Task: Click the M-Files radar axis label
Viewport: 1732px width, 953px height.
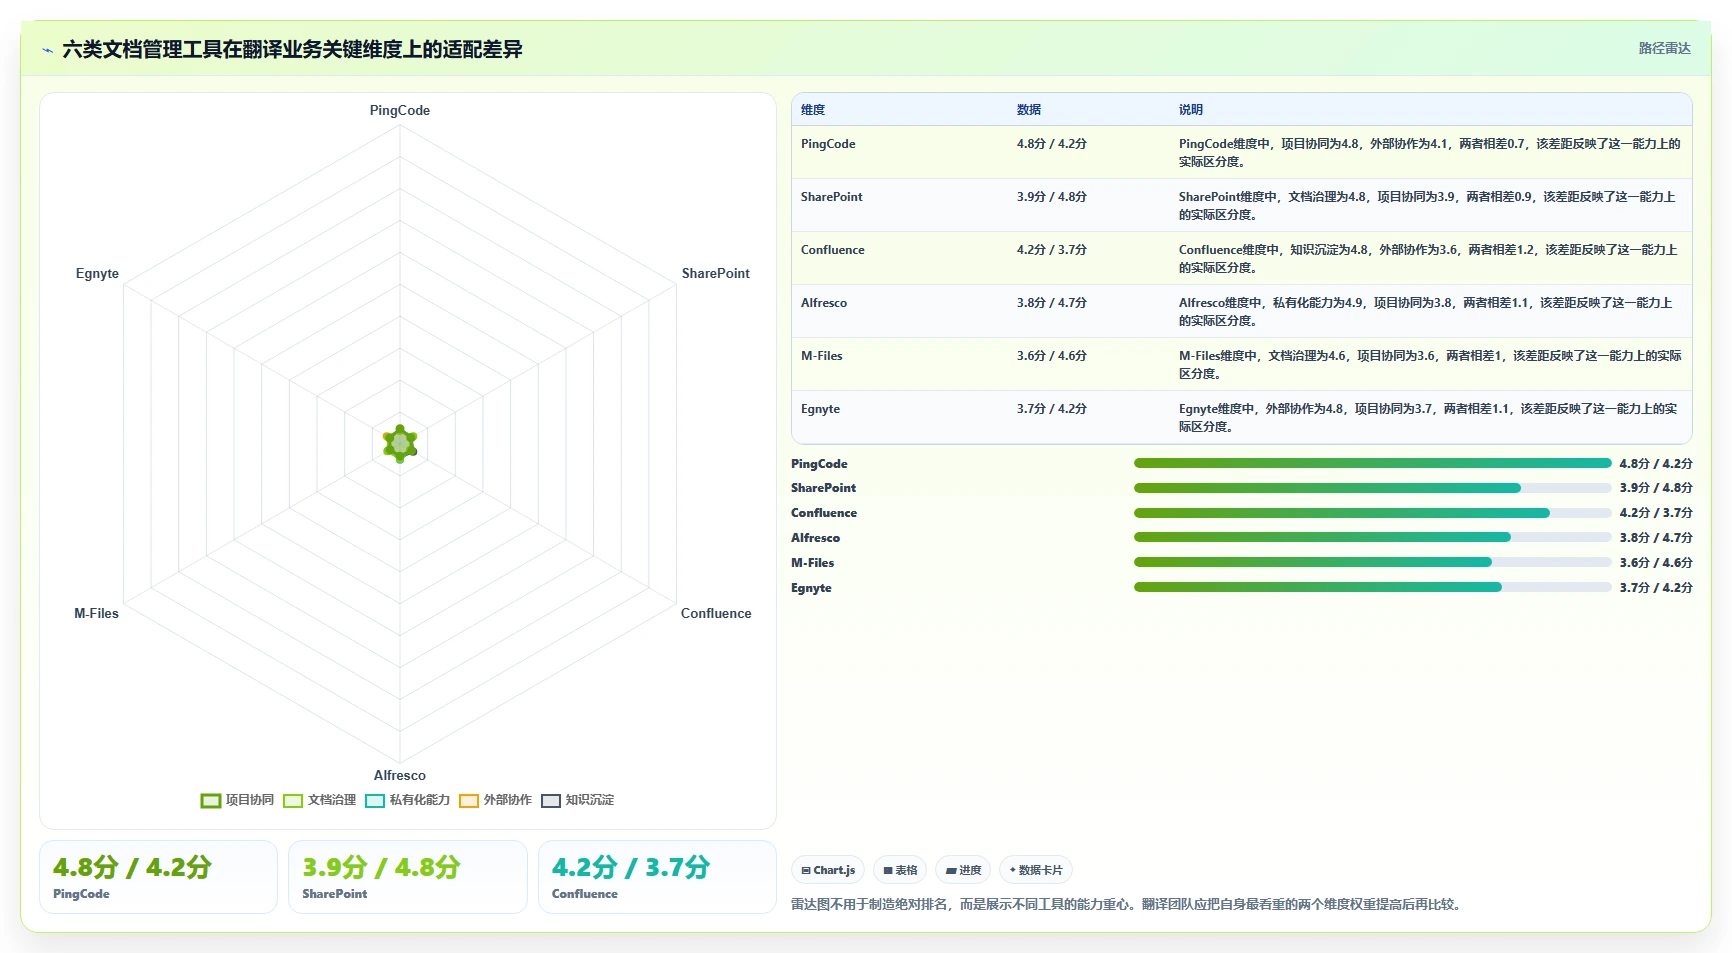Action: [96, 613]
